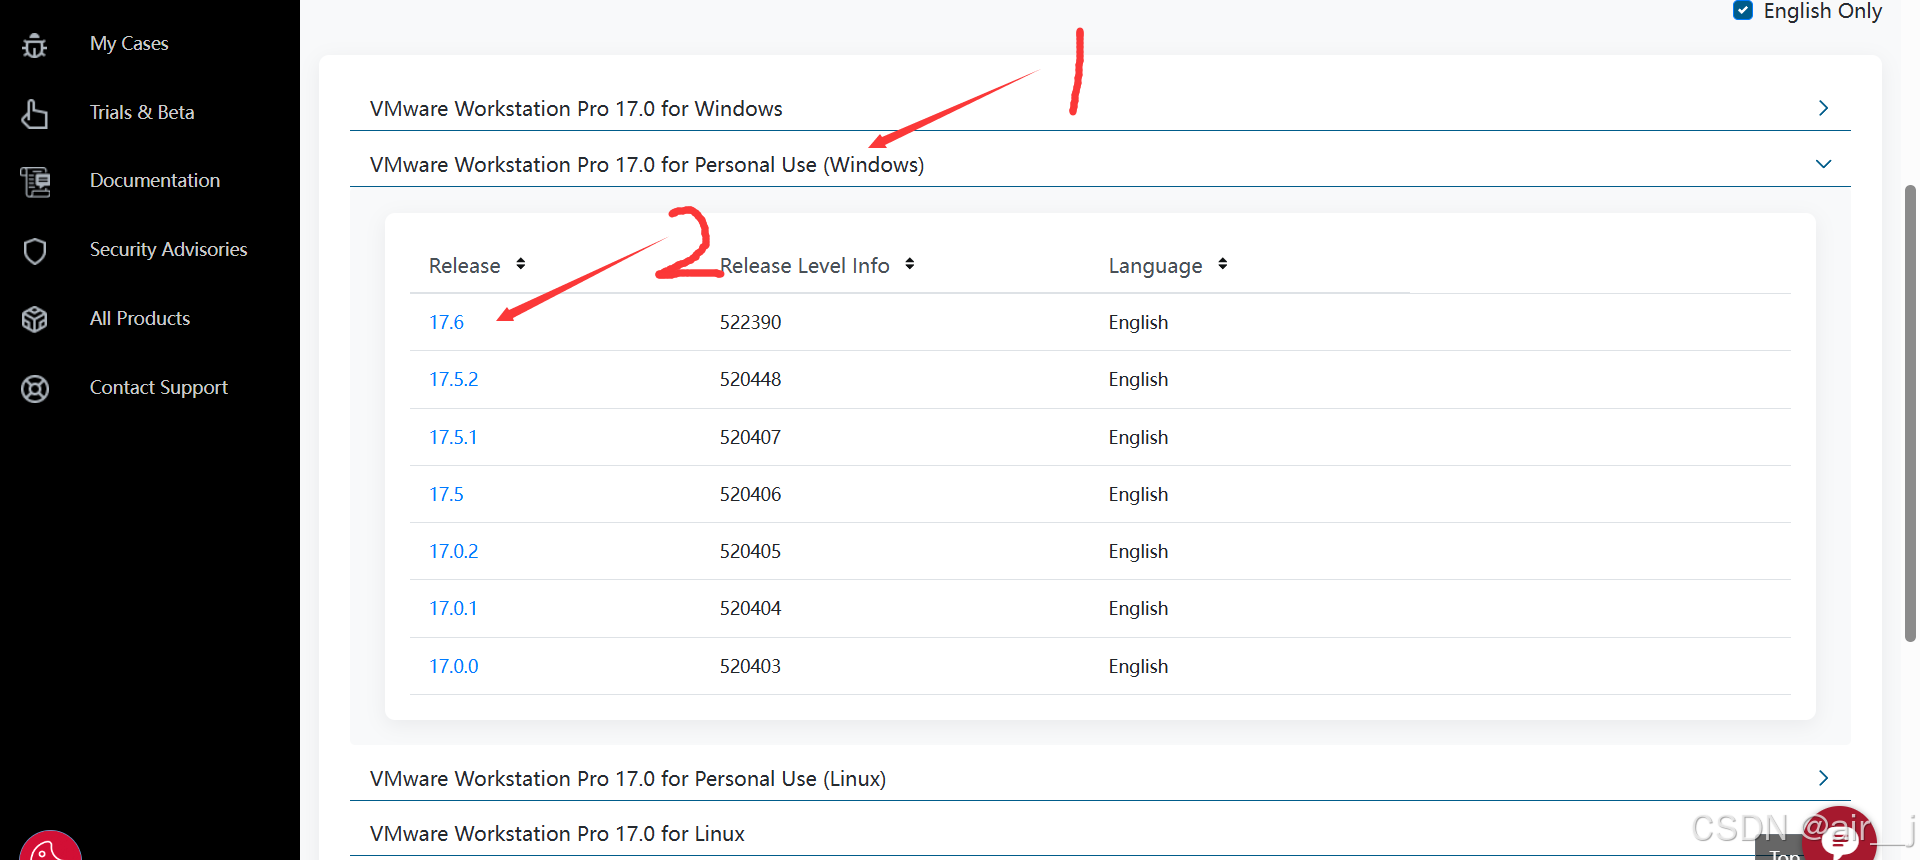
Task: Sort by Language column arrows
Action: [x=1223, y=264]
